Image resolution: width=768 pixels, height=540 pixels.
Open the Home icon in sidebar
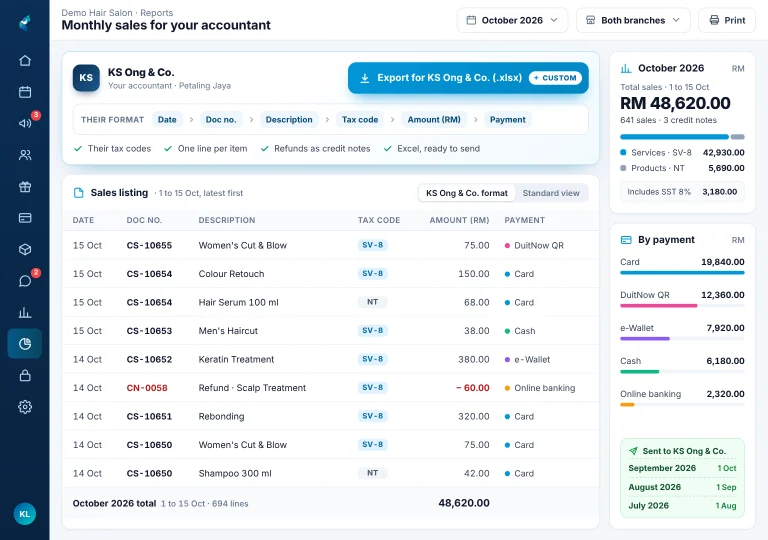pos(25,61)
